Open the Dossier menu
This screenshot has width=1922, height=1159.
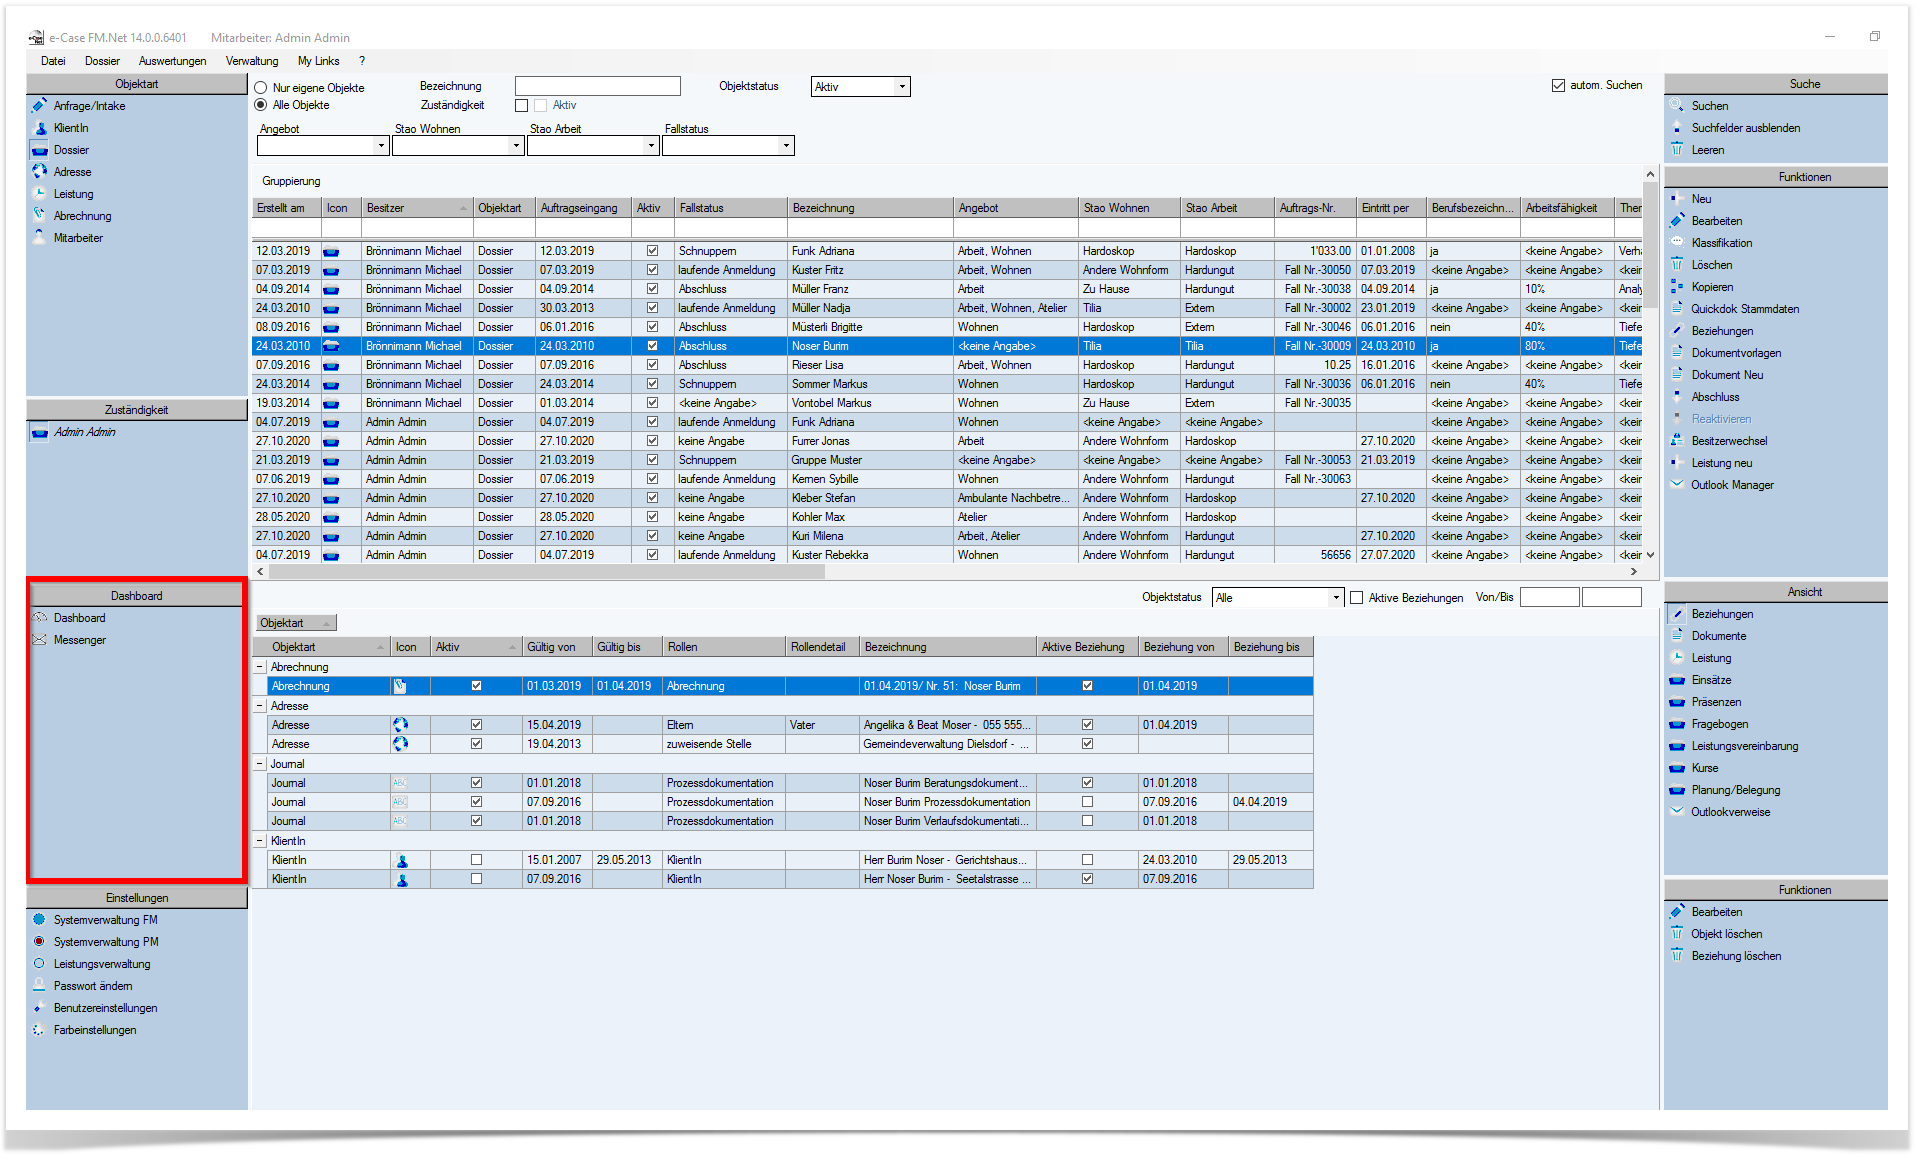click(x=102, y=61)
